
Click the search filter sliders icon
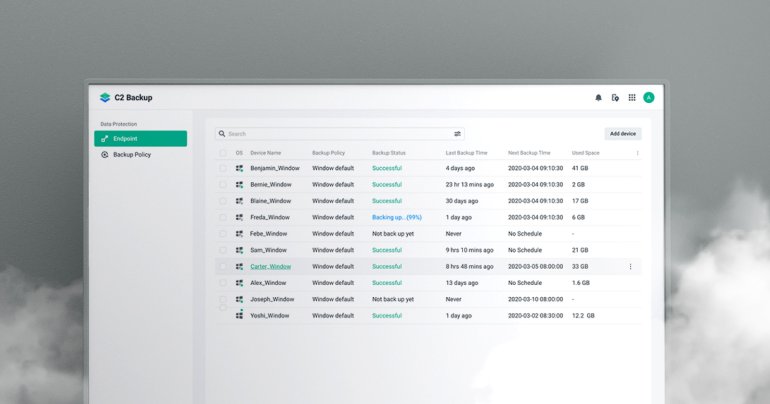[457, 133]
